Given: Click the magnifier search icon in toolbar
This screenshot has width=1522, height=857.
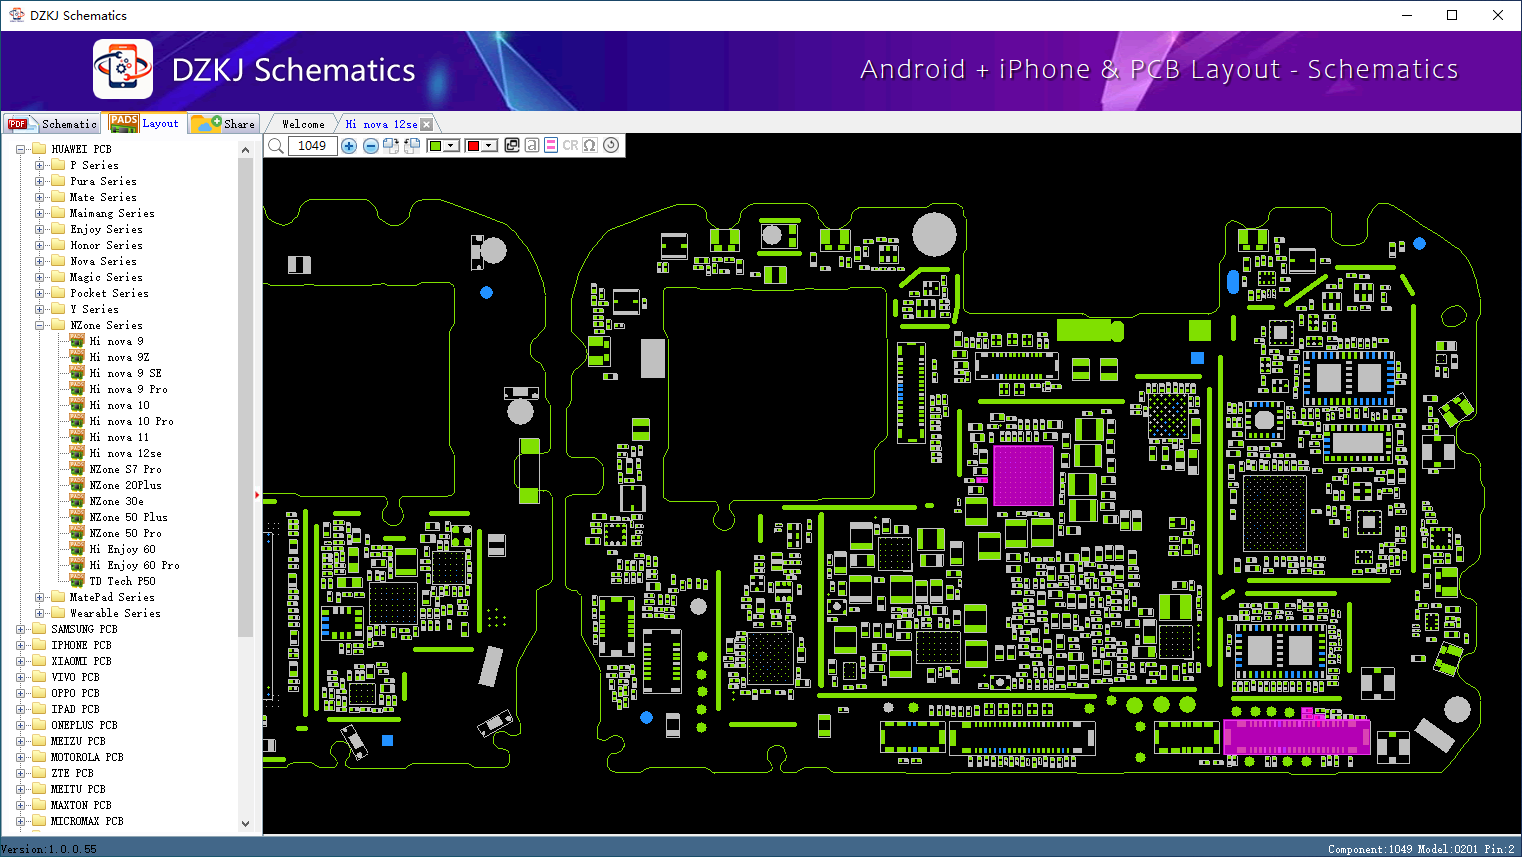Looking at the screenshot, I should pos(276,146).
